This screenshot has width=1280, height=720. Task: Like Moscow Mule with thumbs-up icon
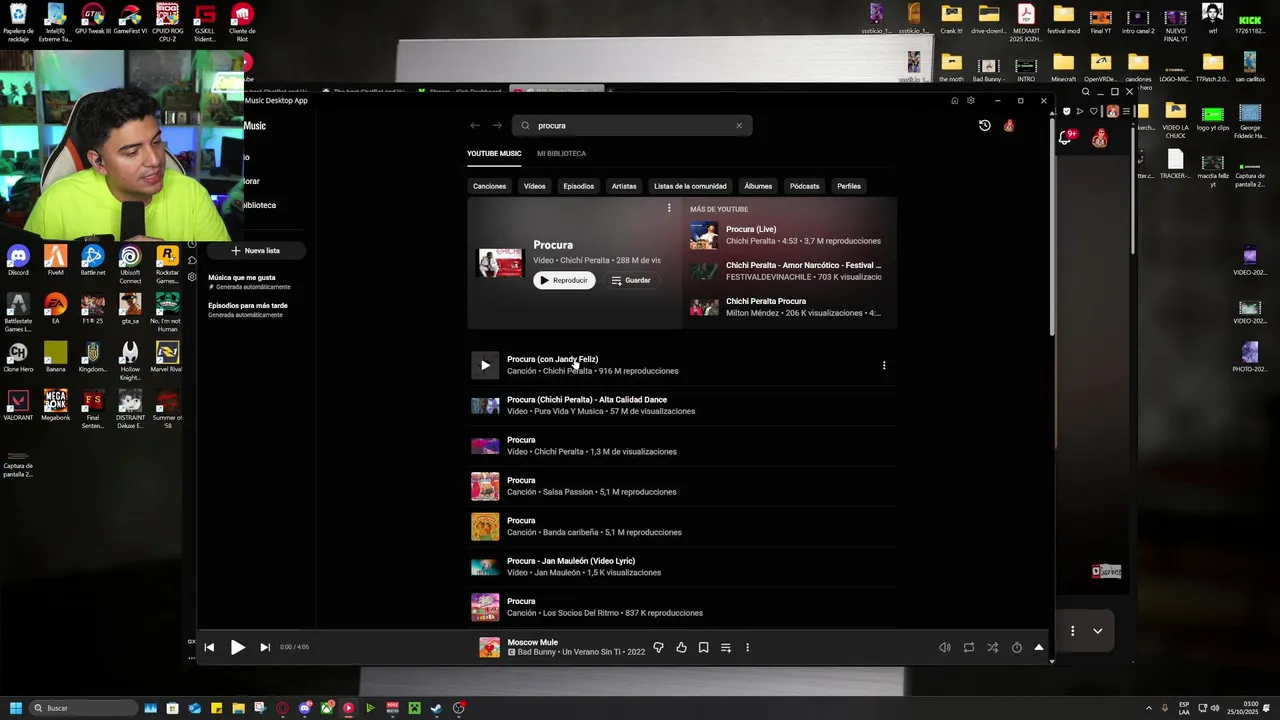[681, 648]
